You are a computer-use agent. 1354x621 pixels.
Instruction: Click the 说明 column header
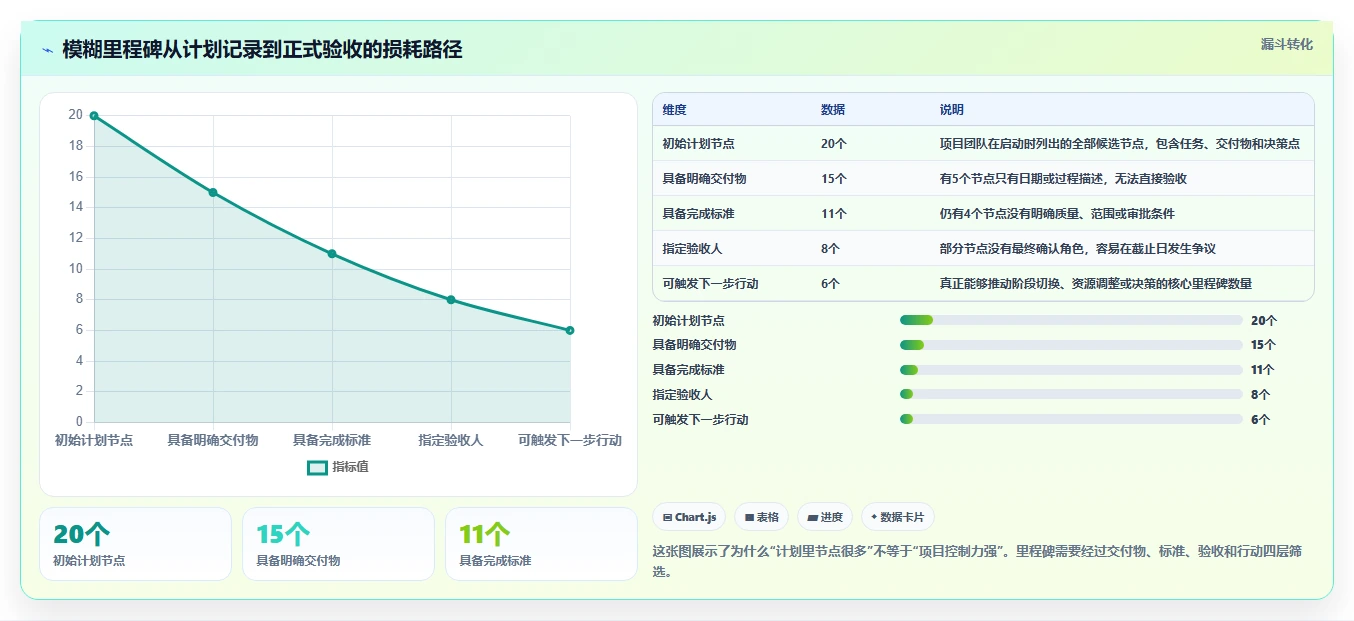point(951,110)
